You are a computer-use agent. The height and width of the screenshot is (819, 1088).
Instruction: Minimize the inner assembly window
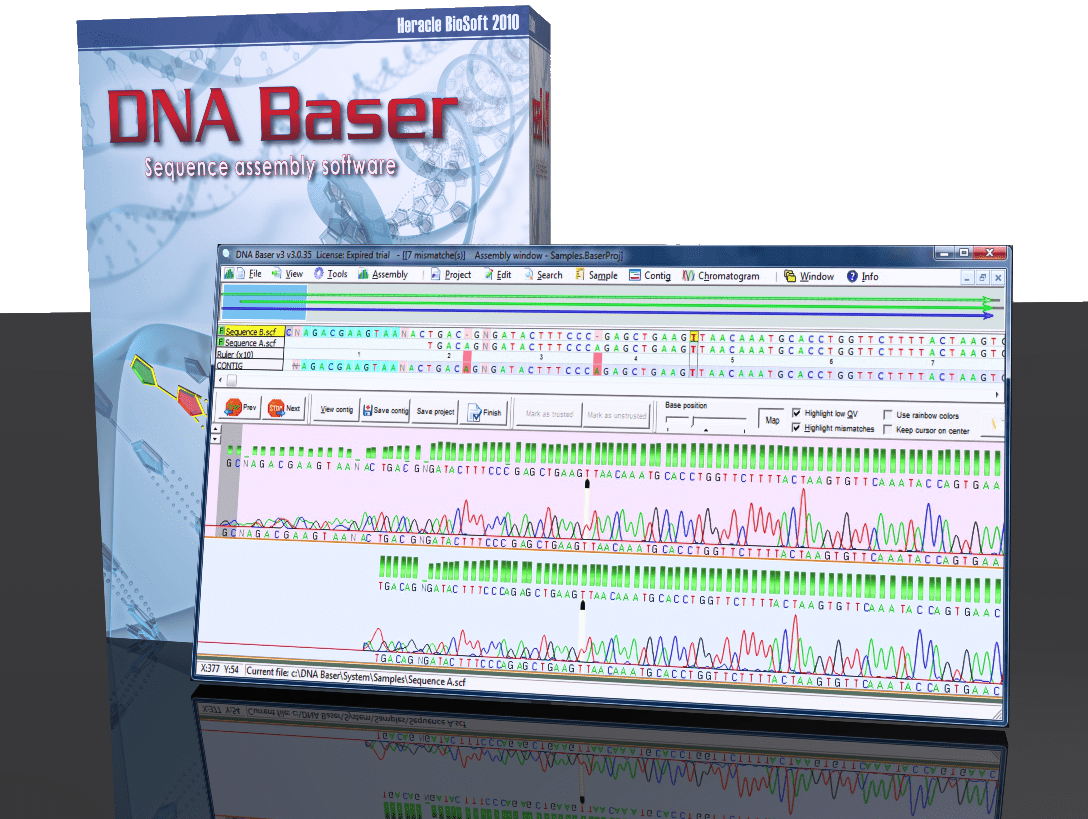coord(967,278)
